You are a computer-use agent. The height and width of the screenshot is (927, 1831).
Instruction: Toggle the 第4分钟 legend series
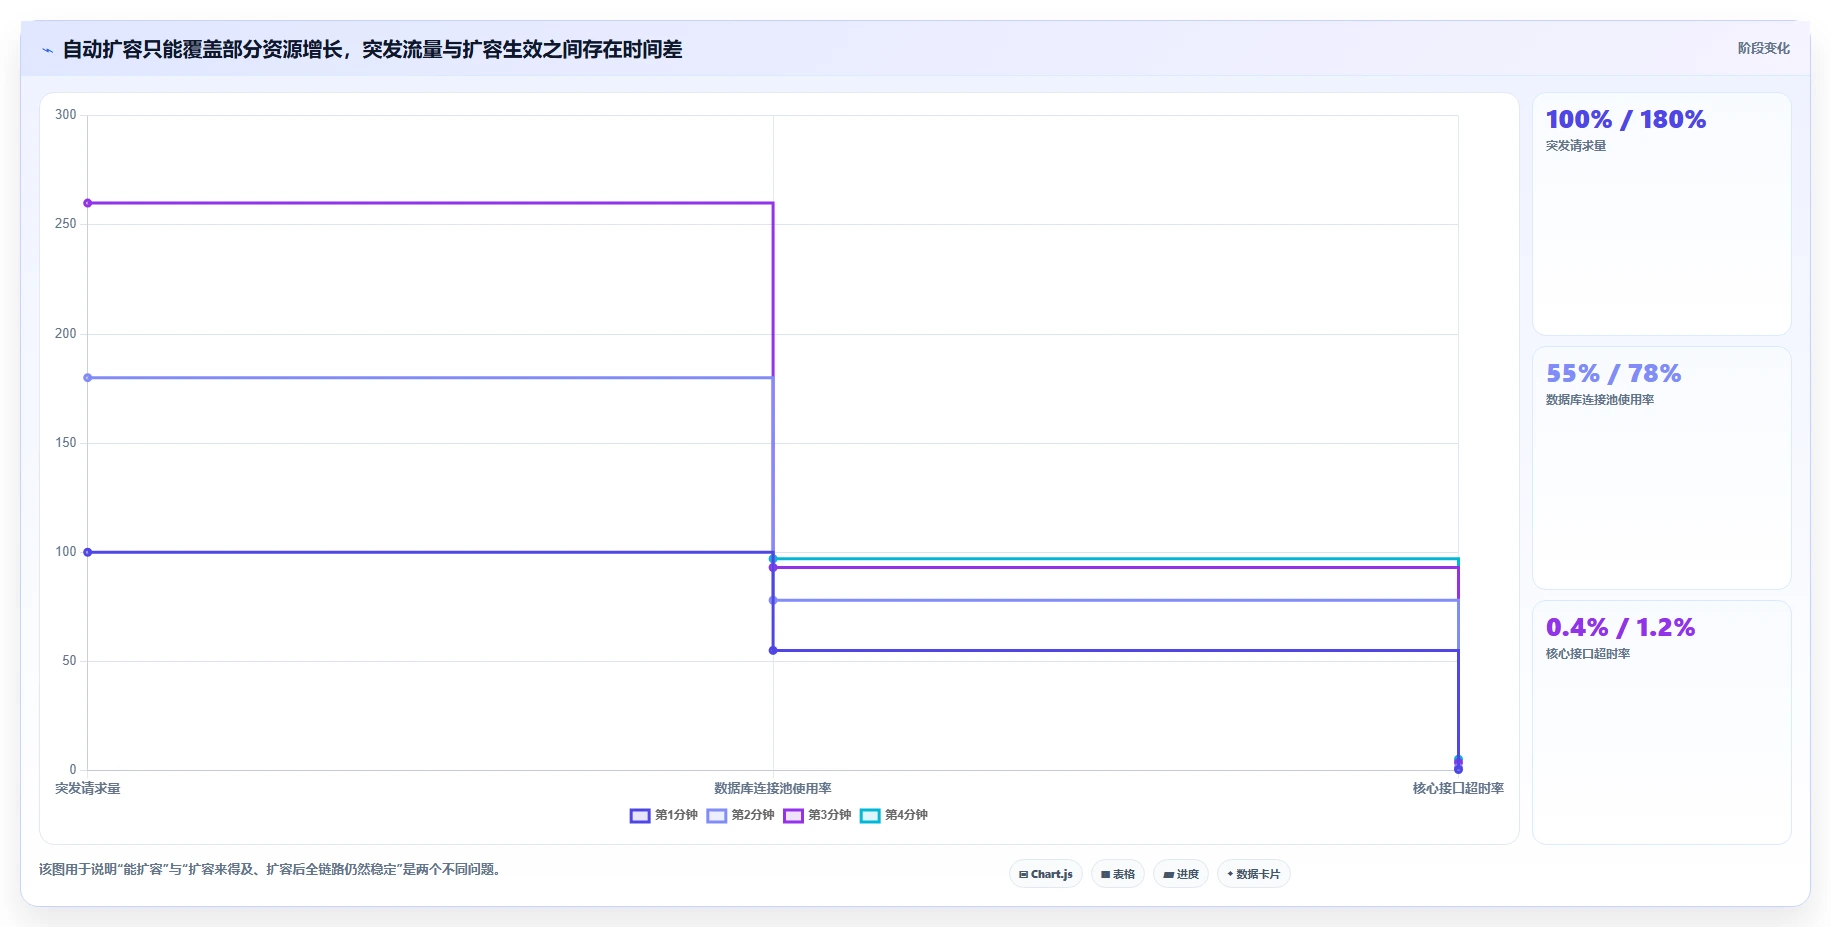pyautogui.click(x=894, y=815)
